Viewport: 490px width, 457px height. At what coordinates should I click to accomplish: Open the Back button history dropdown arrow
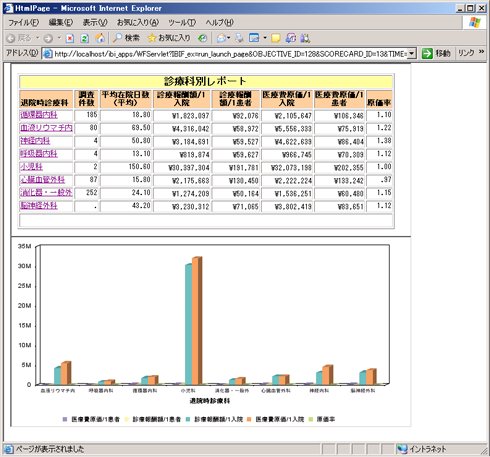click(38, 38)
